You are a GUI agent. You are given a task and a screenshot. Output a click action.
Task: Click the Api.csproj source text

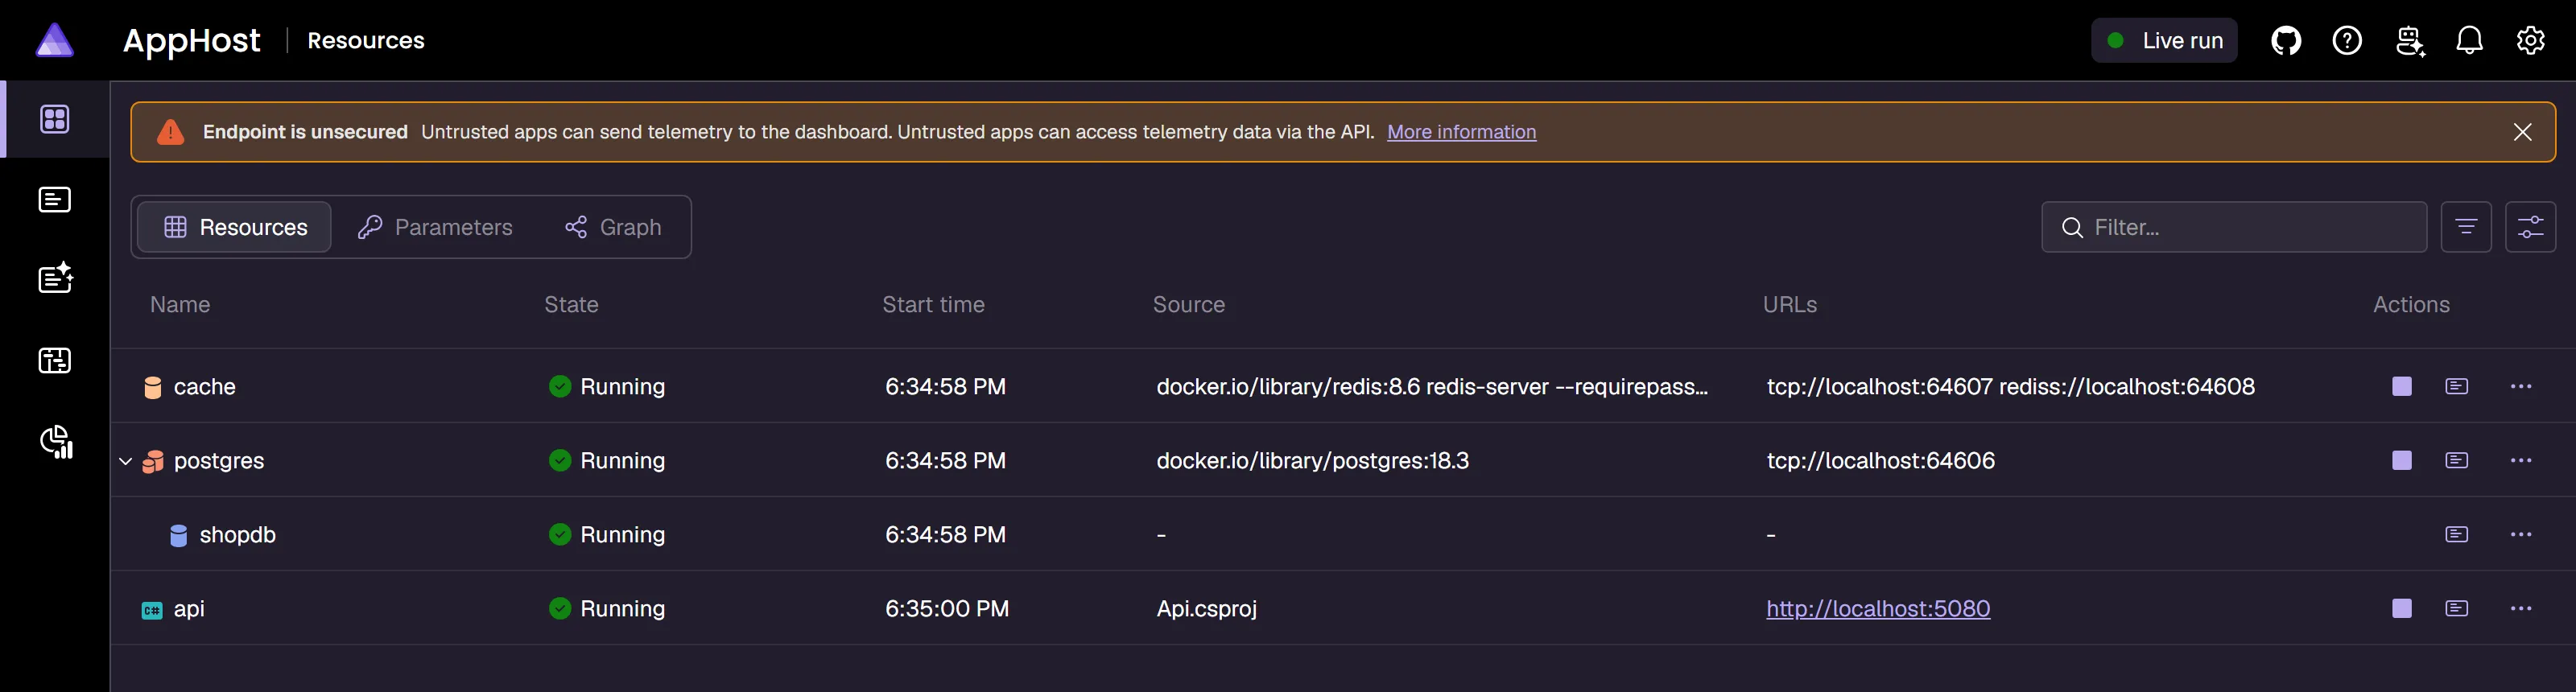click(1206, 609)
